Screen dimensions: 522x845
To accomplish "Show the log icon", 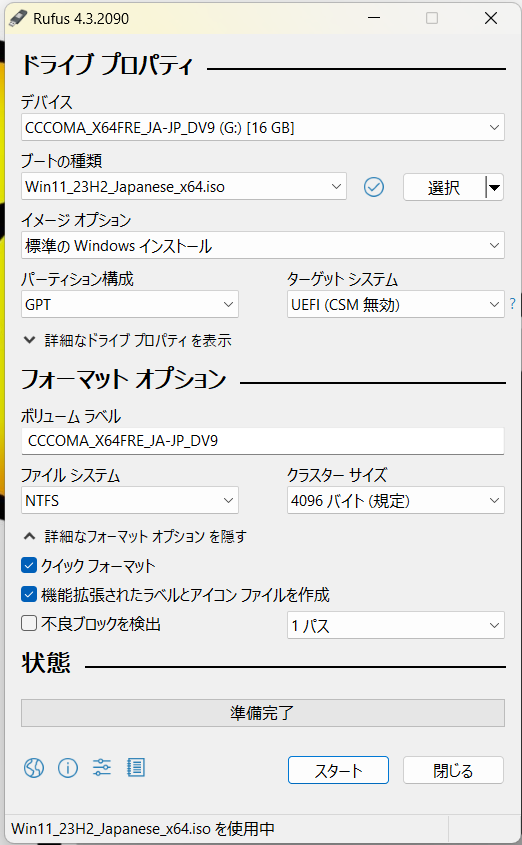I will click(136, 767).
